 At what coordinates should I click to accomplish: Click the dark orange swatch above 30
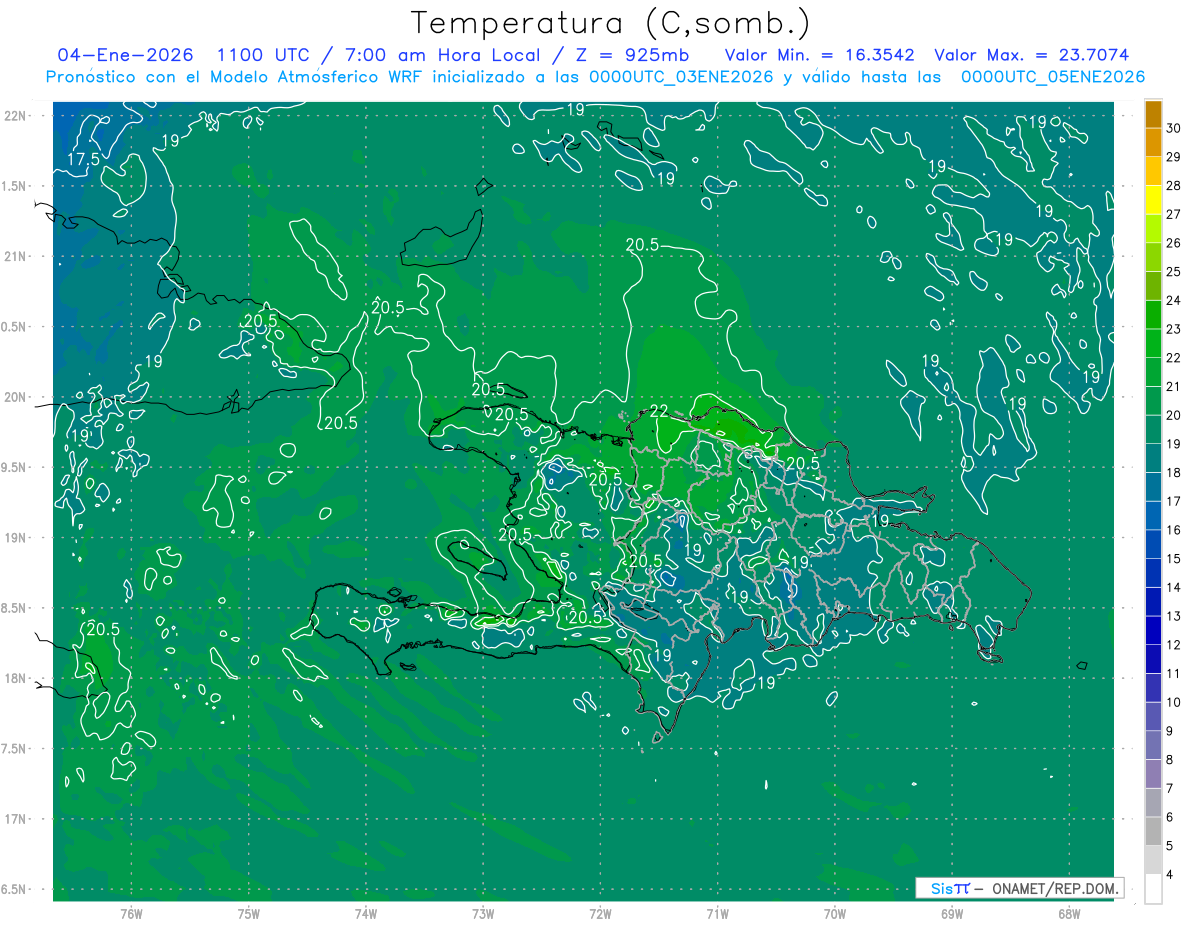tap(1153, 113)
